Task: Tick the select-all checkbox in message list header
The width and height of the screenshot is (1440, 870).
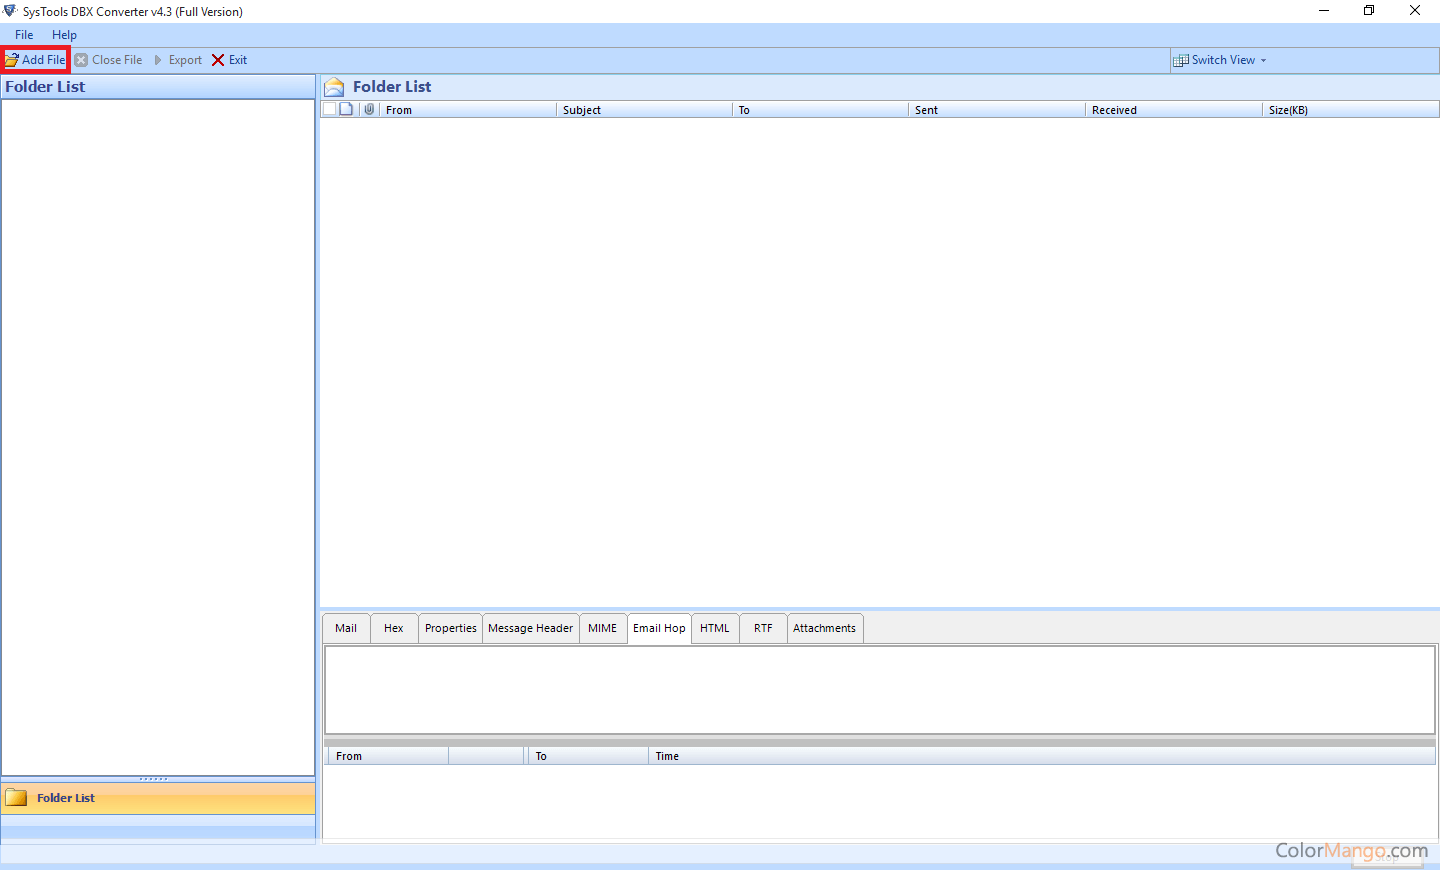Action: coord(329,109)
